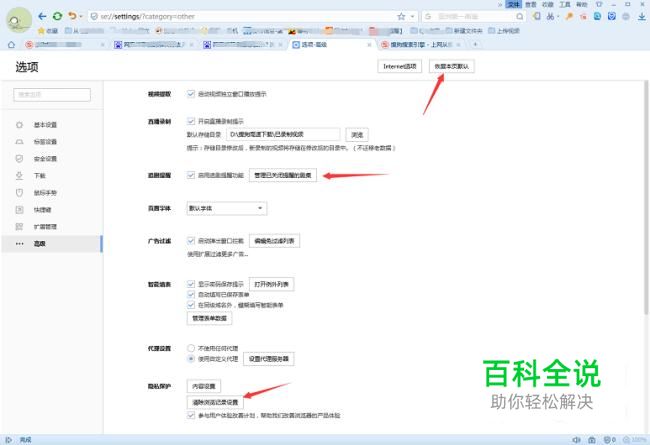Viewport: 650px width, 445px height.
Task: Click the Internet选项 button
Action: tap(399, 66)
